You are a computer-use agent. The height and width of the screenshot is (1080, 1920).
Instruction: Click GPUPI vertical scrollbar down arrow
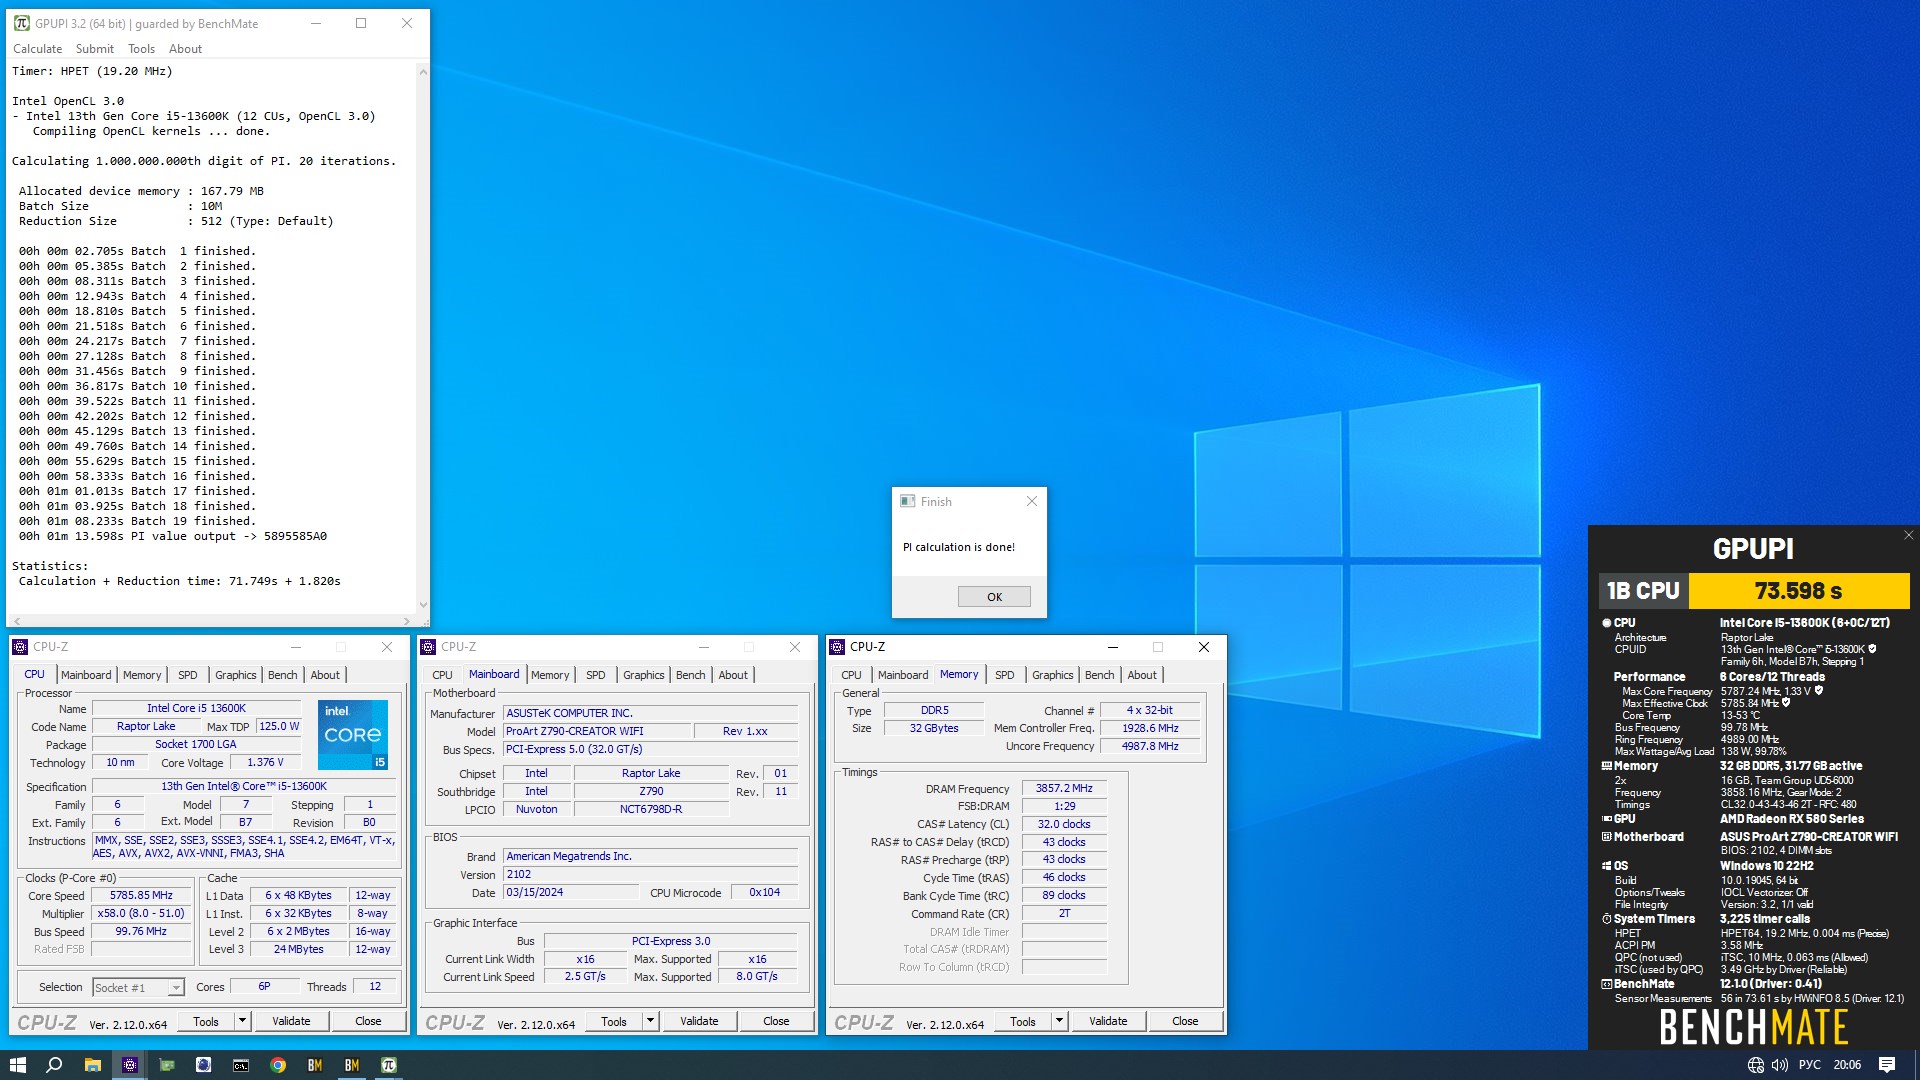(x=423, y=605)
